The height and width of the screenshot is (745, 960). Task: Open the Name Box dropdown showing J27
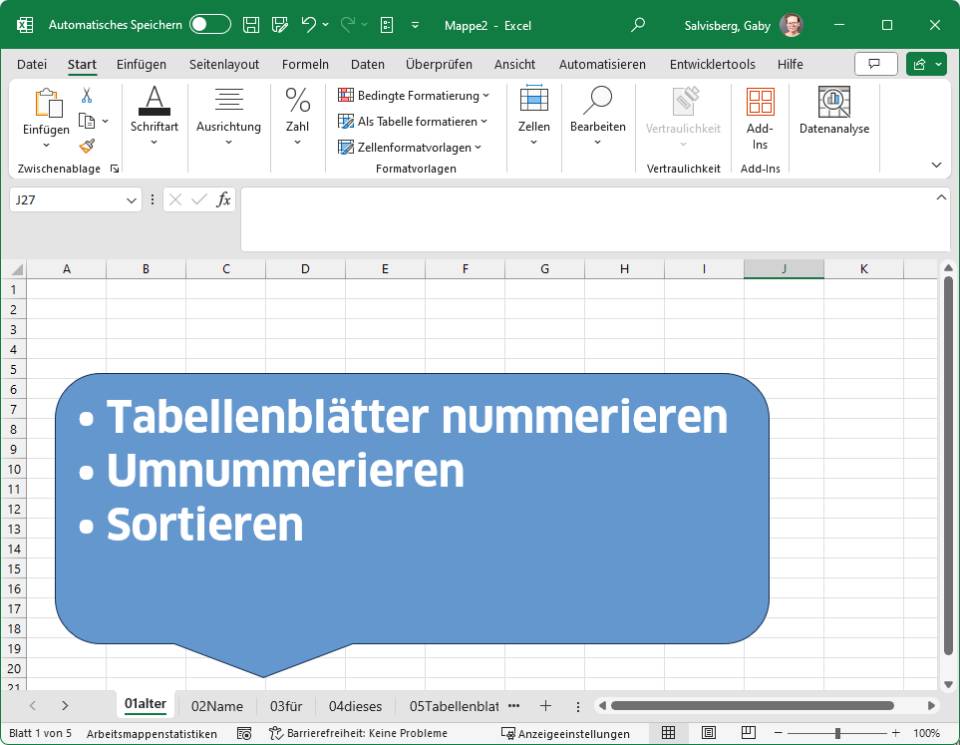click(130, 199)
